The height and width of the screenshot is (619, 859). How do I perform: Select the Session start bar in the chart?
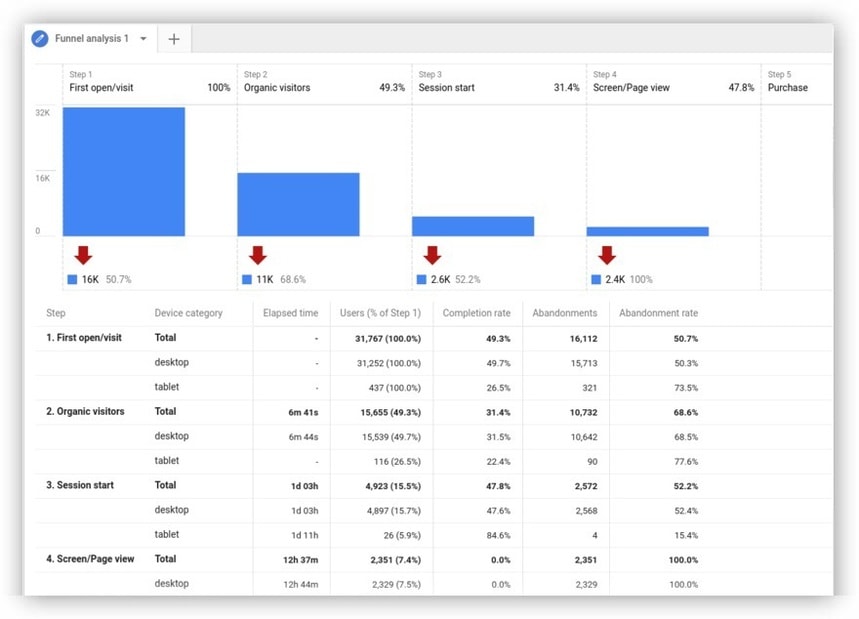pyautogui.click(x=473, y=225)
